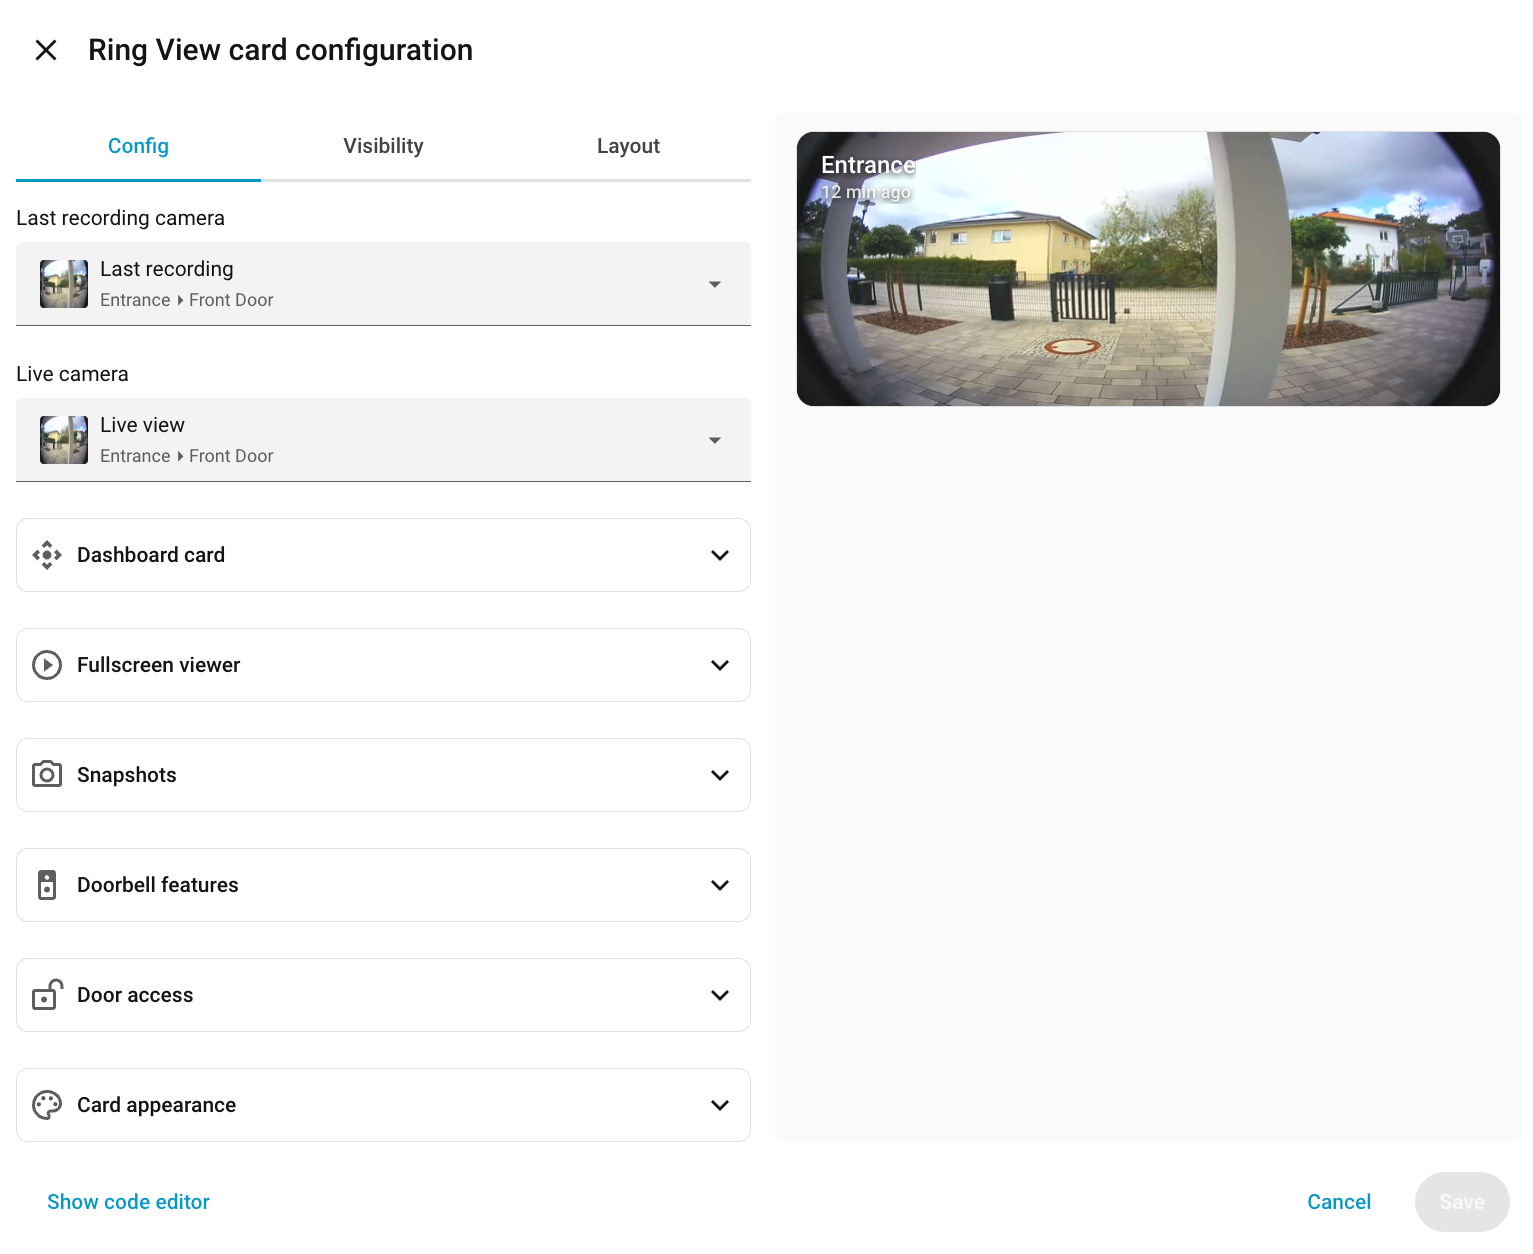
Task: Expand the Dashboard card section
Action: tap(383, 555)
